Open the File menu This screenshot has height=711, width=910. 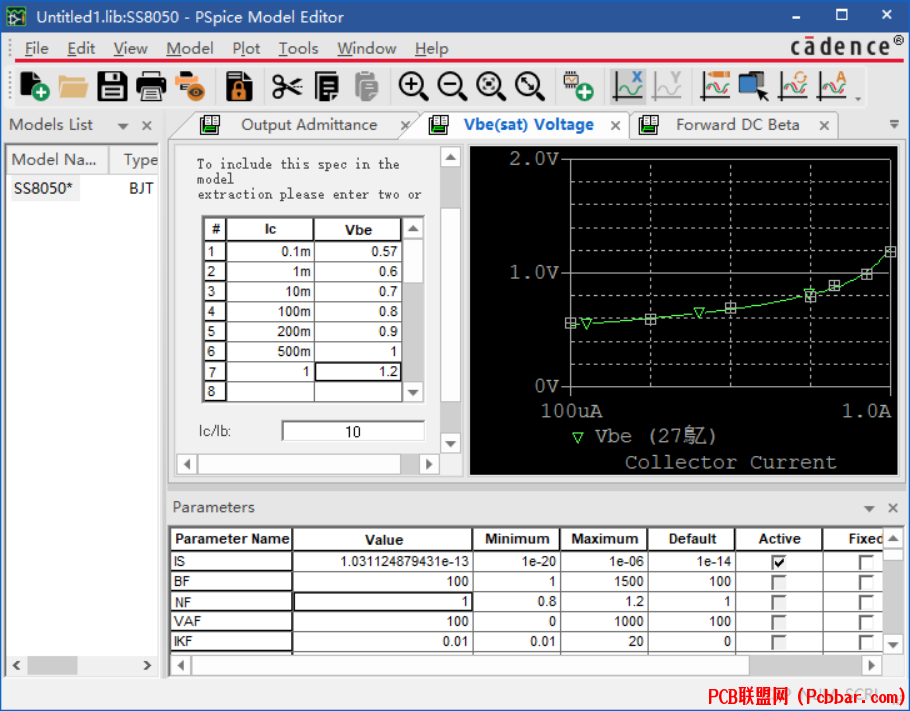(x=37, y=48)
